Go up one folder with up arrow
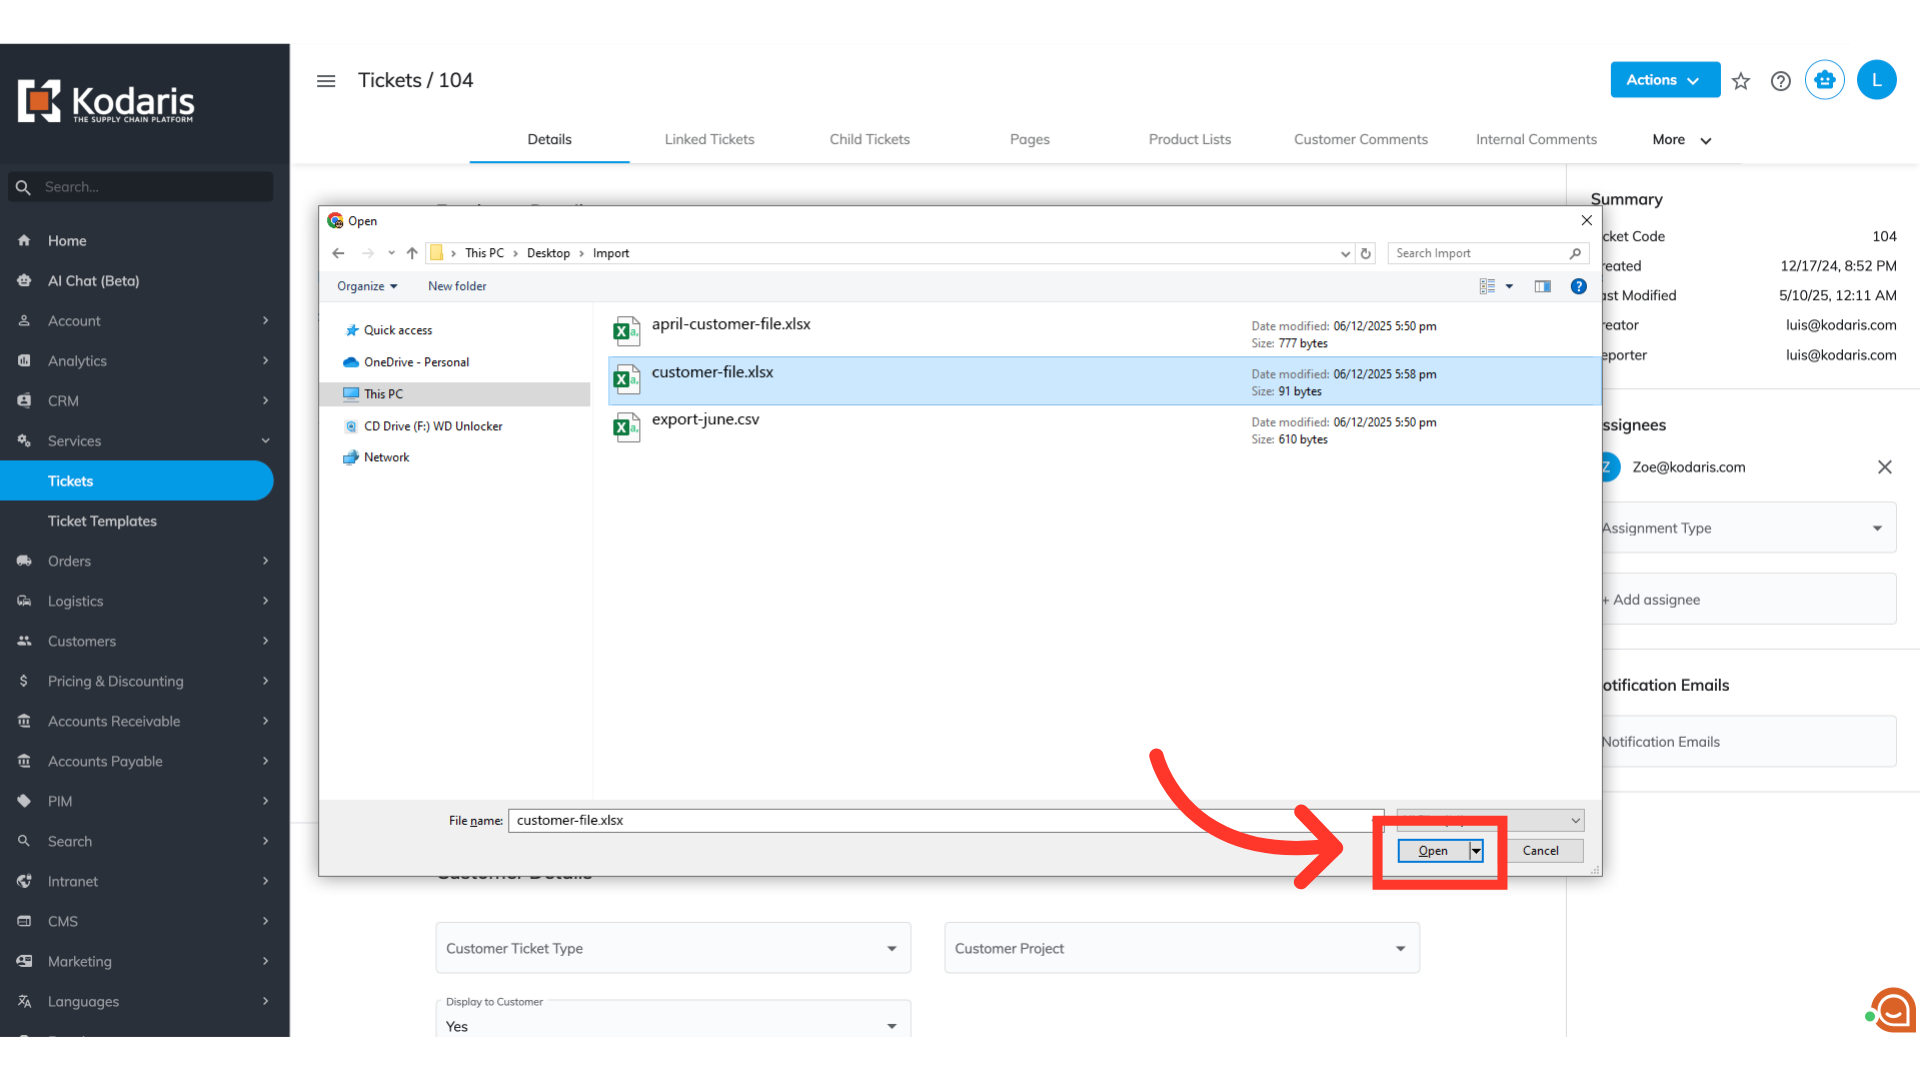1920x1080 pixels. click(x=412, y=254)
